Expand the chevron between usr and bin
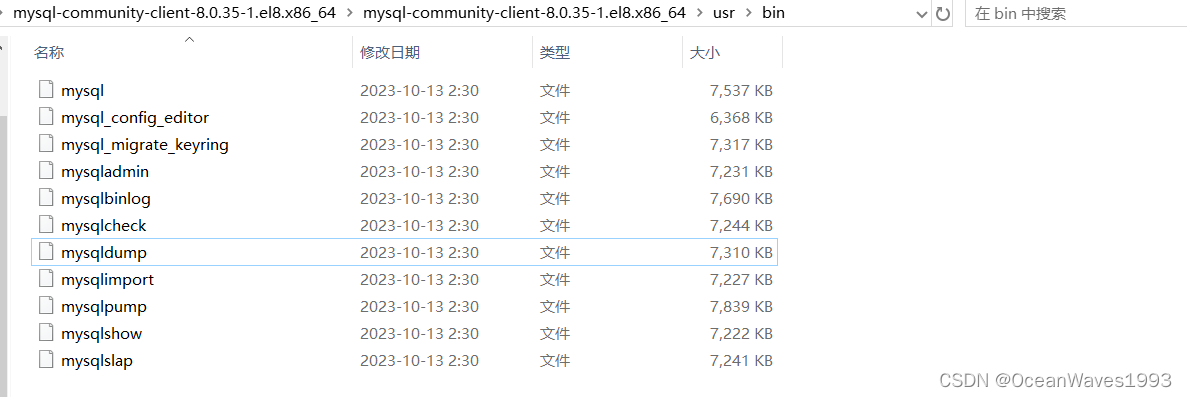 [749, 14]
